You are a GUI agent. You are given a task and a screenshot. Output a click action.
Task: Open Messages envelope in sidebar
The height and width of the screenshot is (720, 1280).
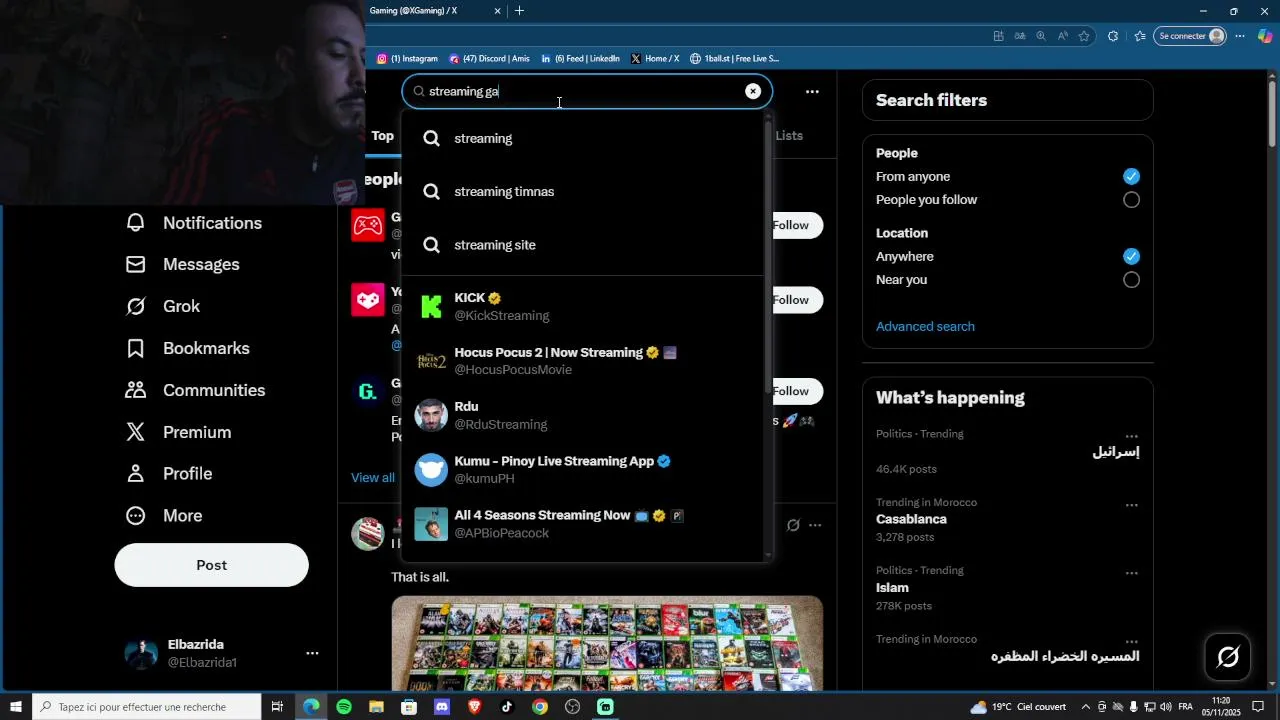[182, 264]
